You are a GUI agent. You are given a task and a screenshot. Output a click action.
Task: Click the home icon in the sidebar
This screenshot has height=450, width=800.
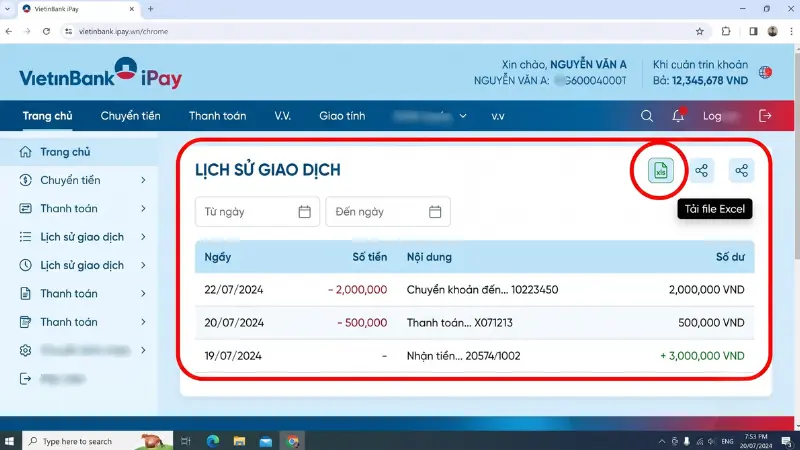[x=26, y=152]
